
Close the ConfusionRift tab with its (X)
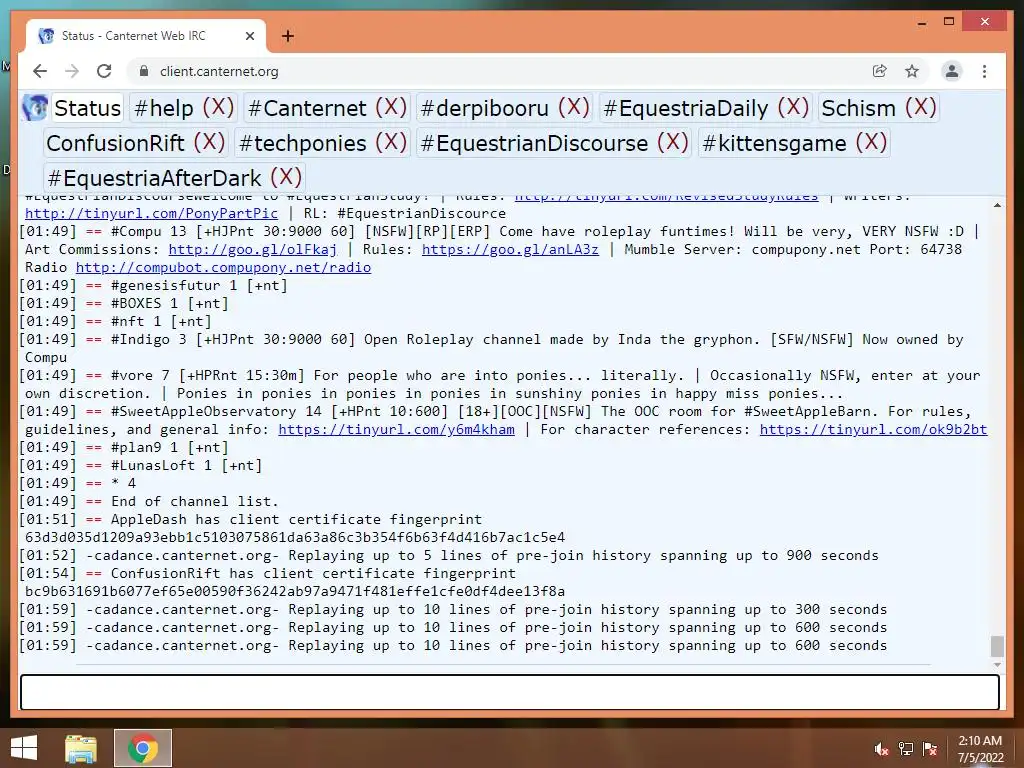pos(209,142)
